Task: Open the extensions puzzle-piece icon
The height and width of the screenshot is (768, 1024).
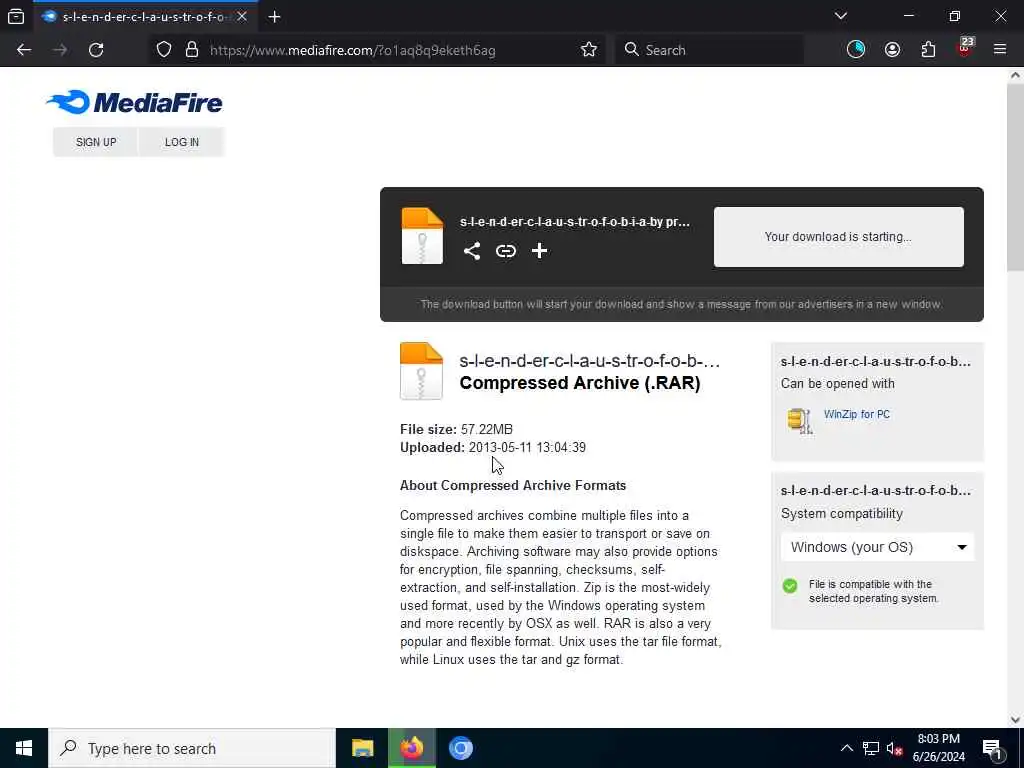Action: (x=929, y=50)
